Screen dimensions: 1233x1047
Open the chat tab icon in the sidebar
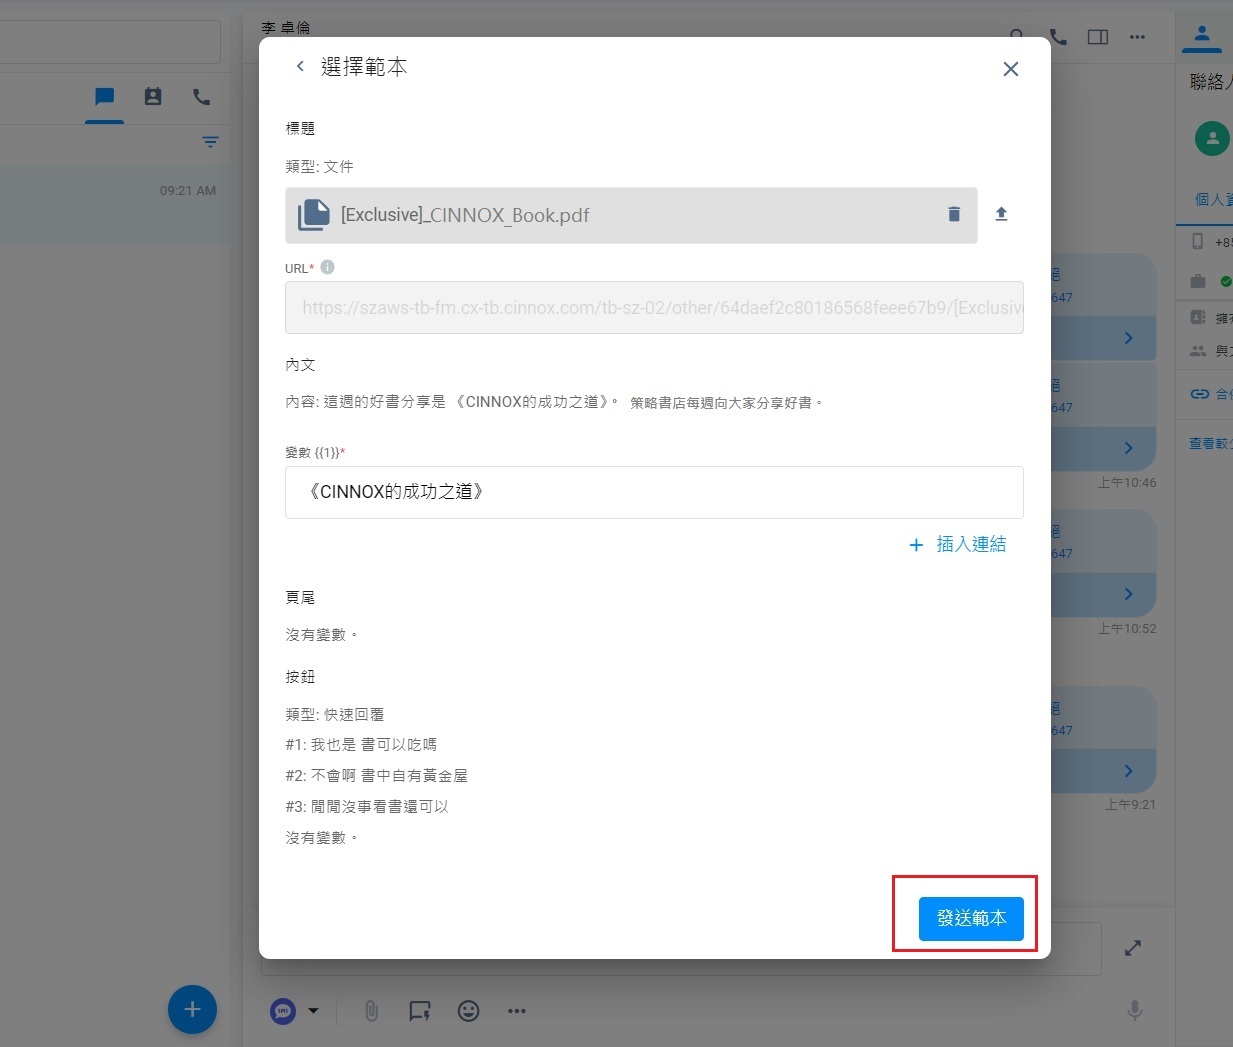[x=104, y=97]
